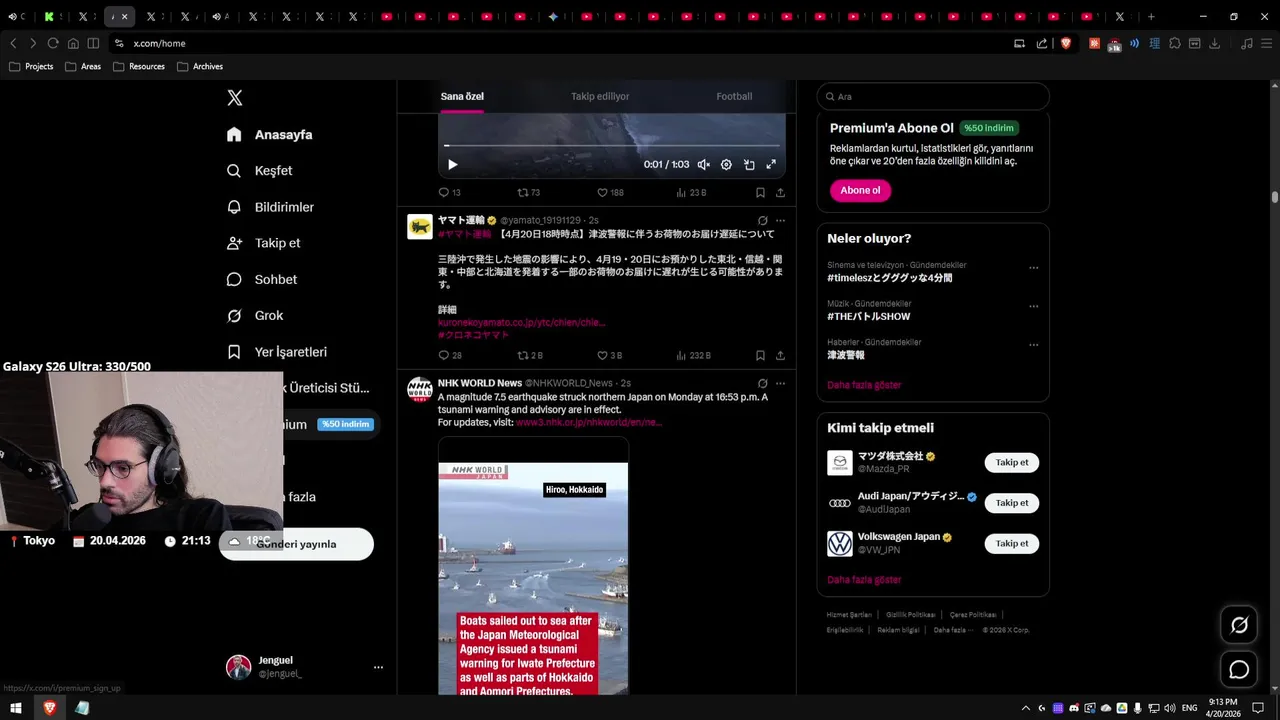Image resolution: width=1280 pixels, height=720 pixels.
Task: Open the NHK Hiroo, Hokkaido video thumbnail
Action: pos(533,566)
